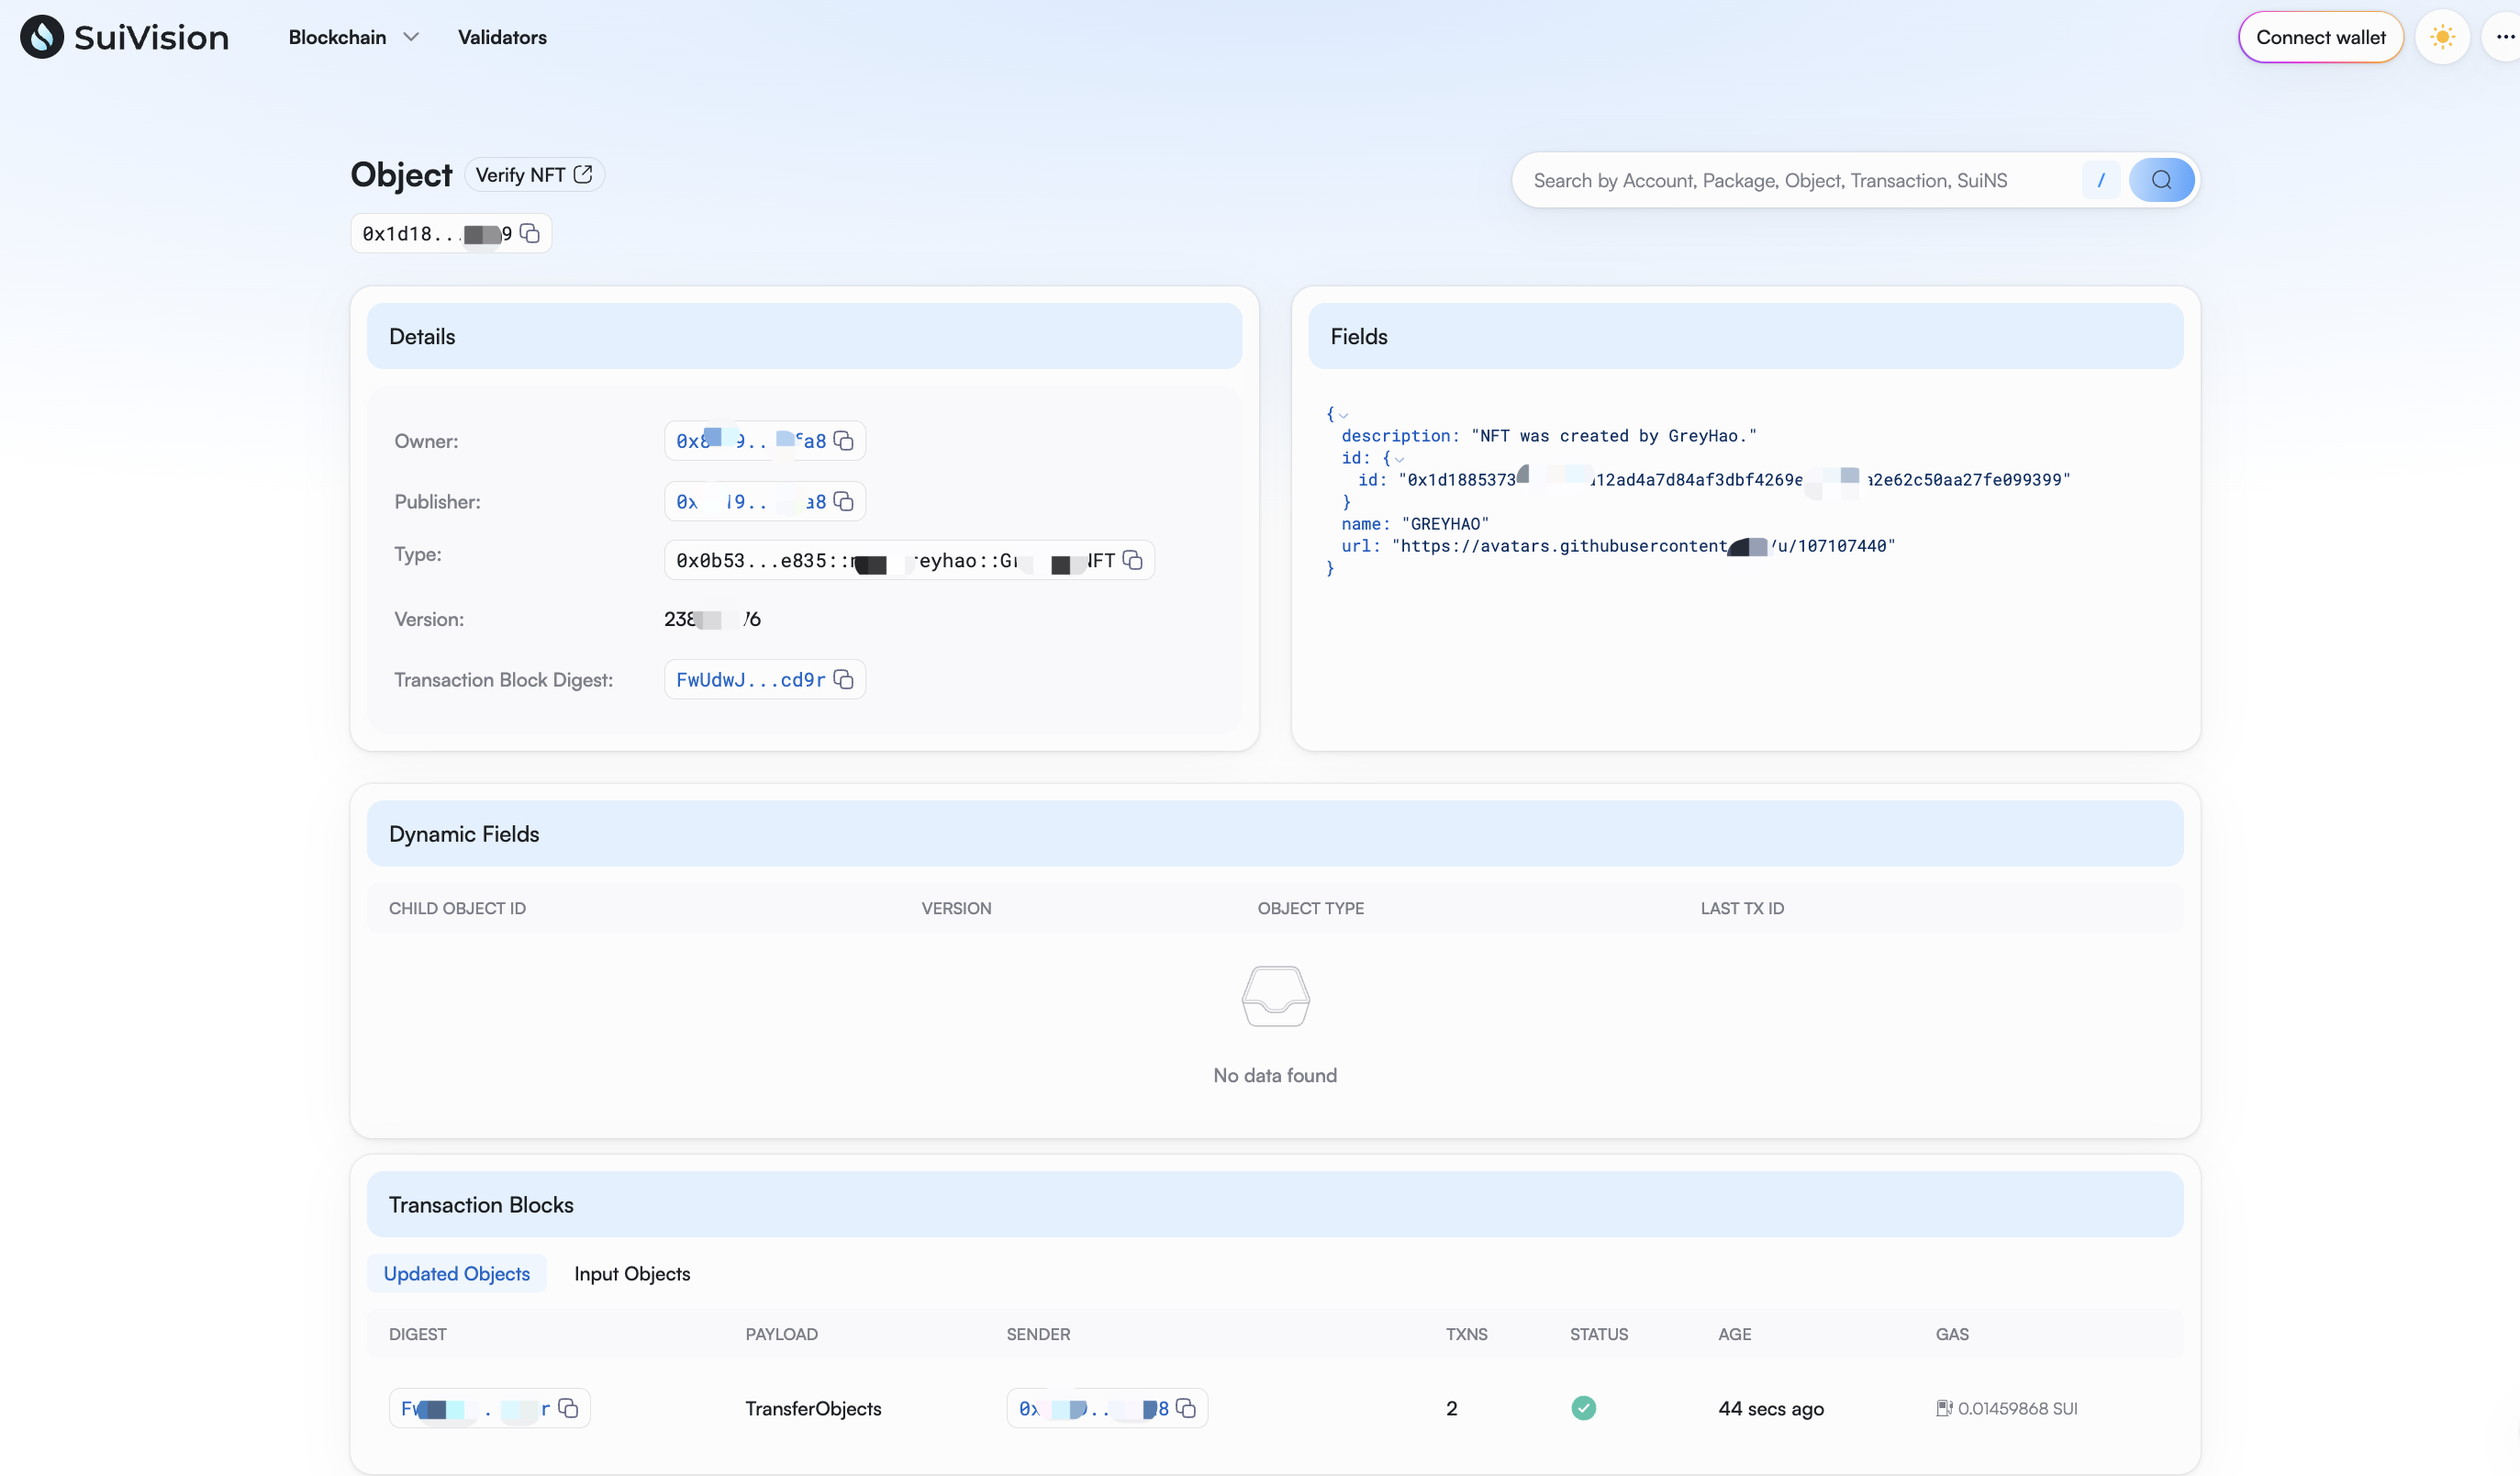Click the 44 secs ago age cell
The width and height of the screenshot is (2520, 1476).
tap(1771, 1408)
